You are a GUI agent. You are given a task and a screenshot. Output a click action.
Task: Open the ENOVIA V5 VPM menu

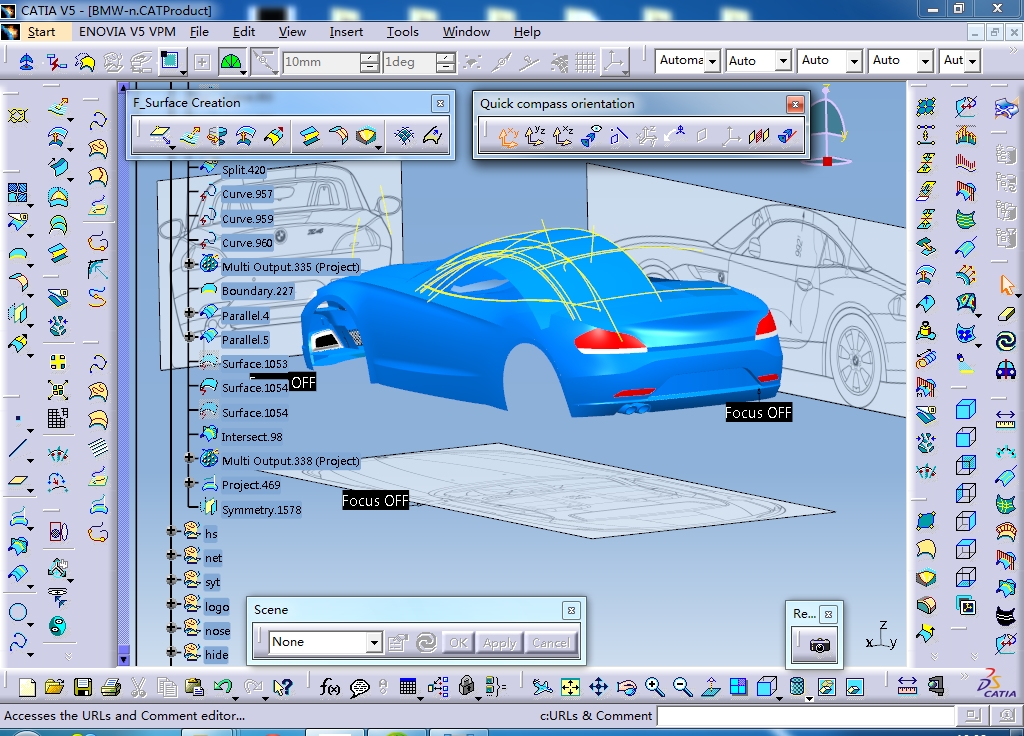(x=127, y=32)
